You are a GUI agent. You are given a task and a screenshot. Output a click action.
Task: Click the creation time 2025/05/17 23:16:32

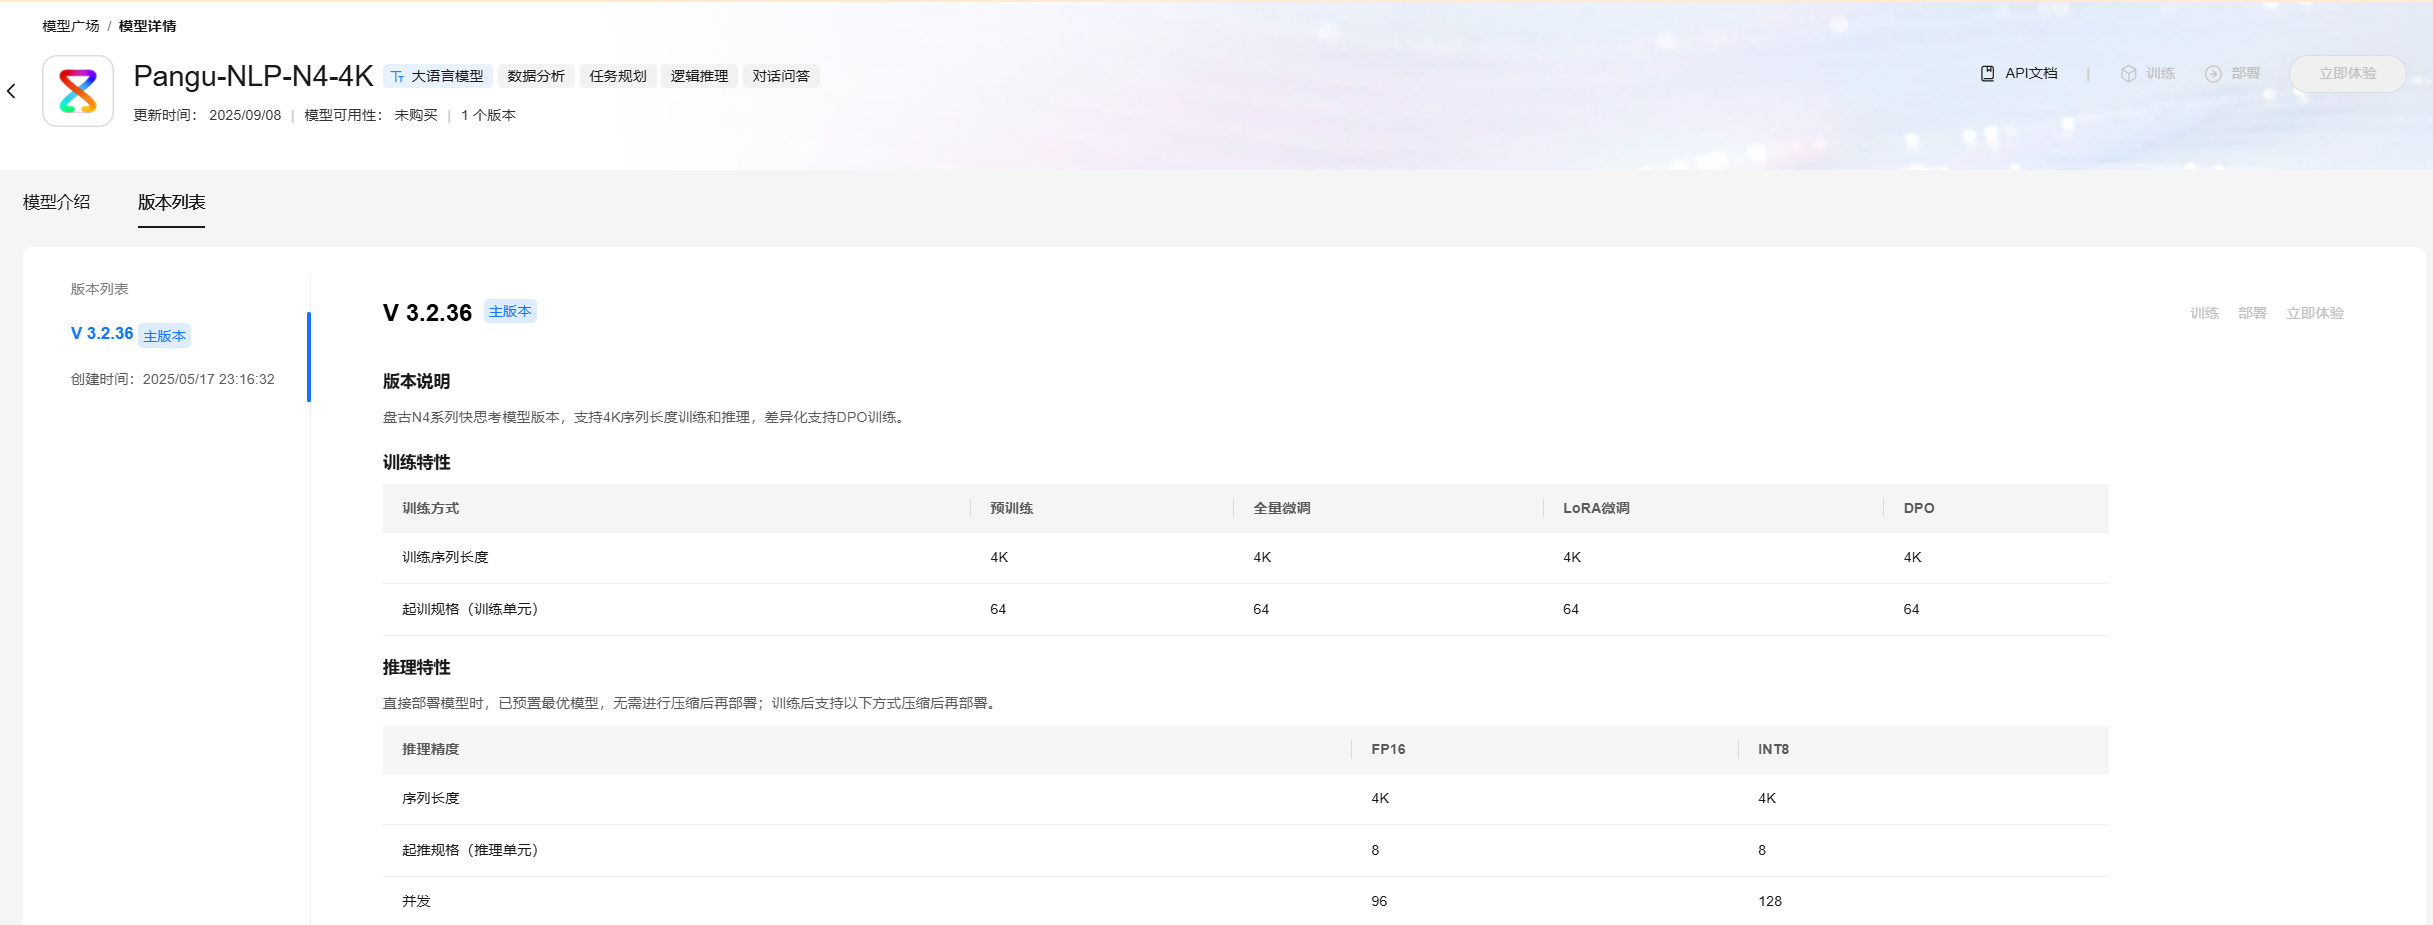point(209,380)
